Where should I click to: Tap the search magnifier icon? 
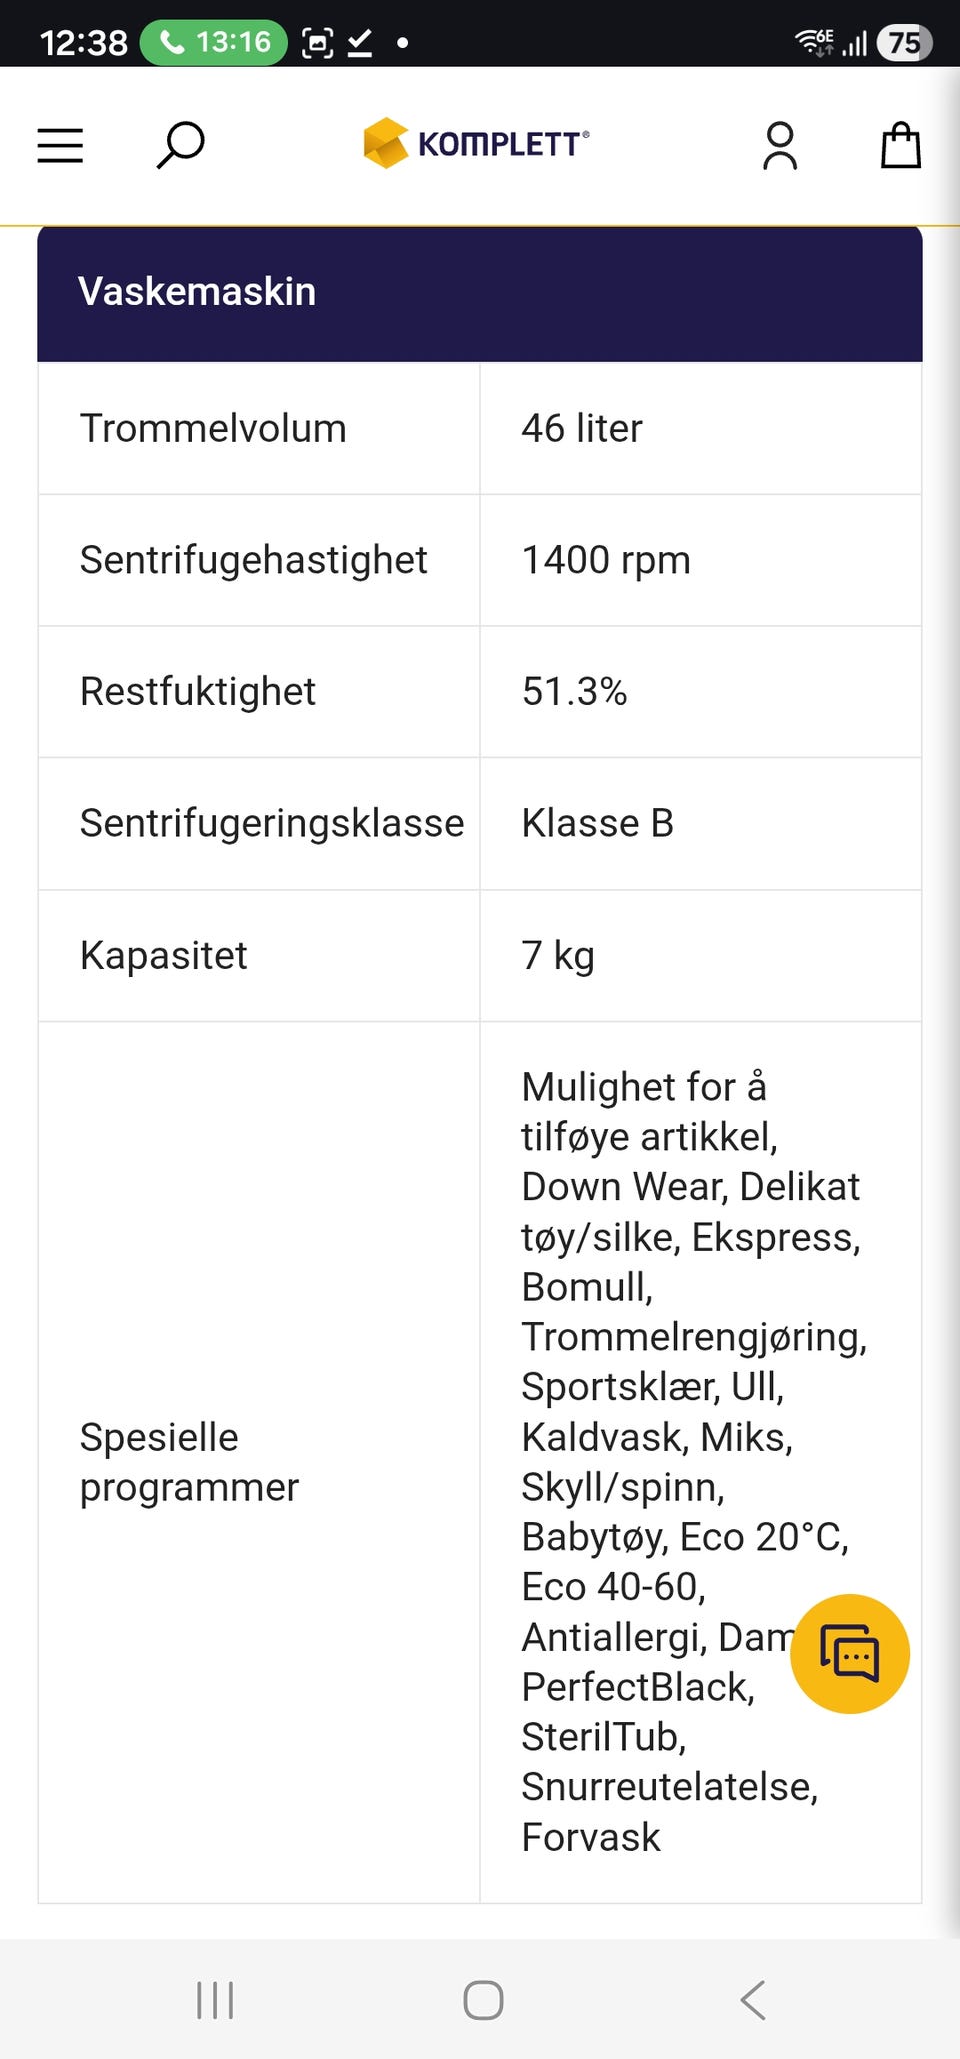coord(181,146)
